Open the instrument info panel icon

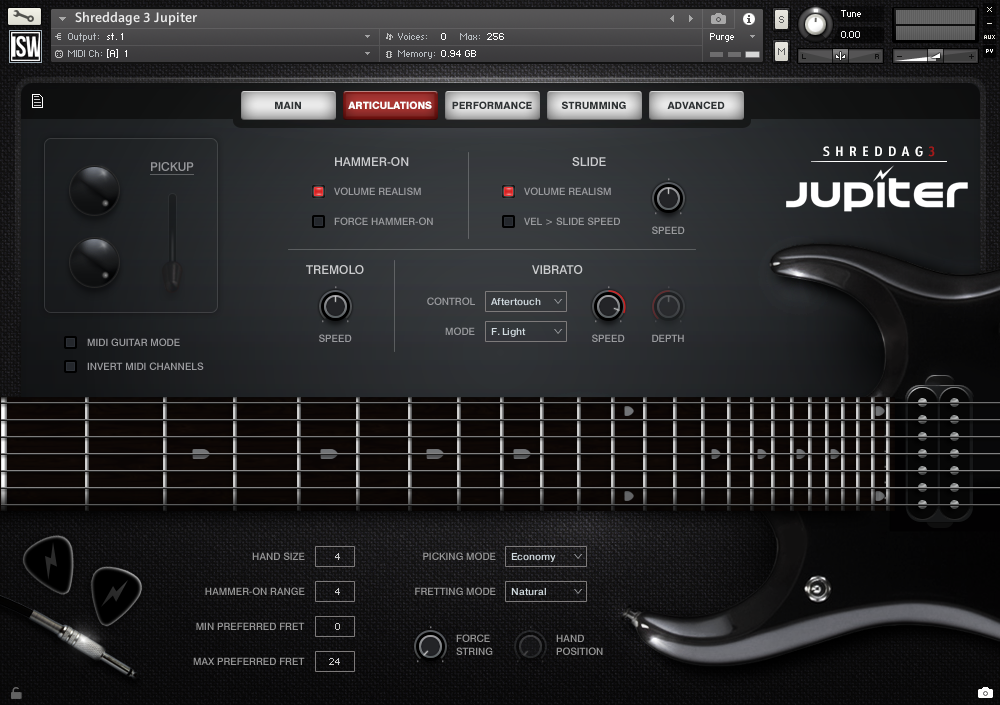point(748,19)
